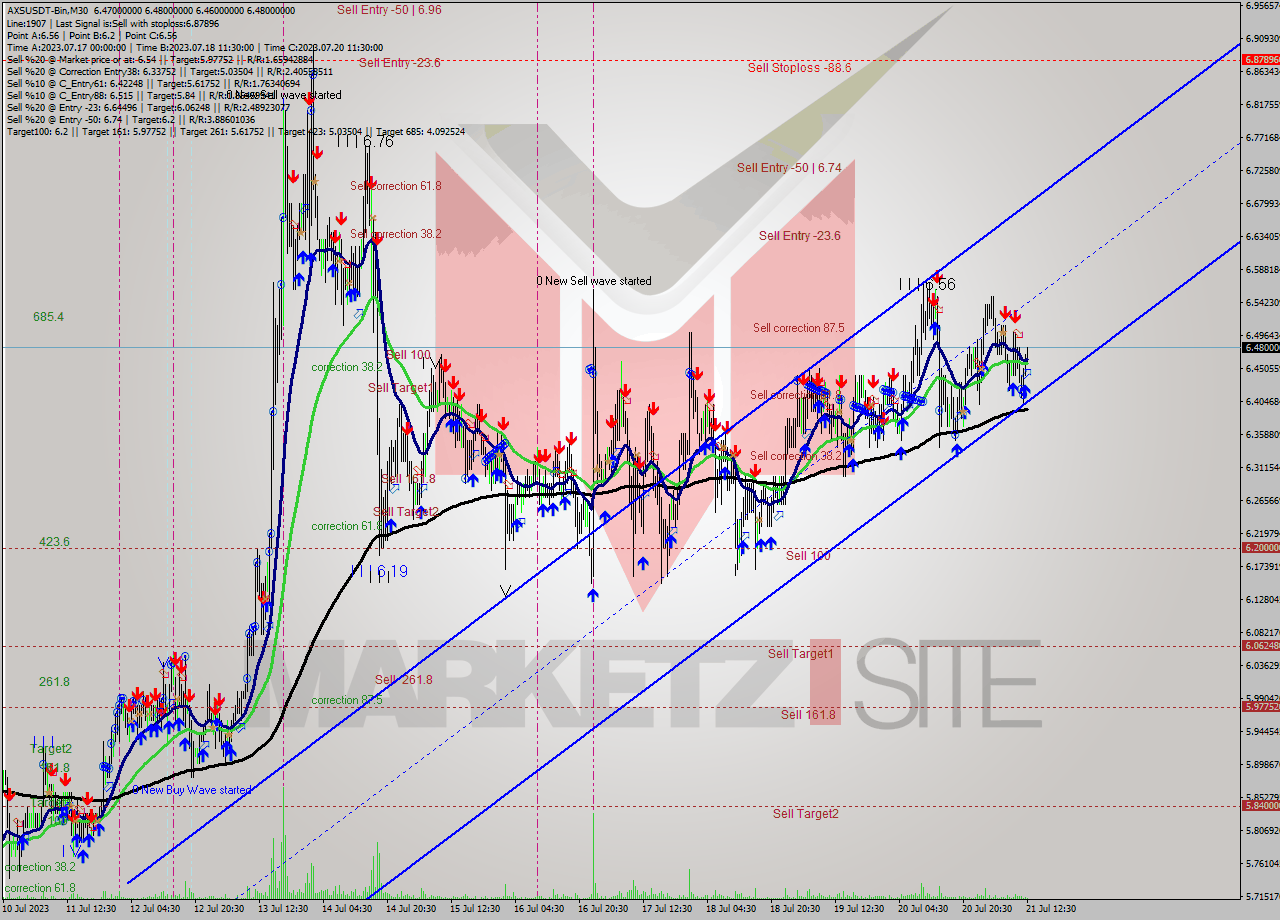Viewport: 1280px width, 920px height.
Task: Click the 'I I I 6.56' high label
Action: (927, 285)
